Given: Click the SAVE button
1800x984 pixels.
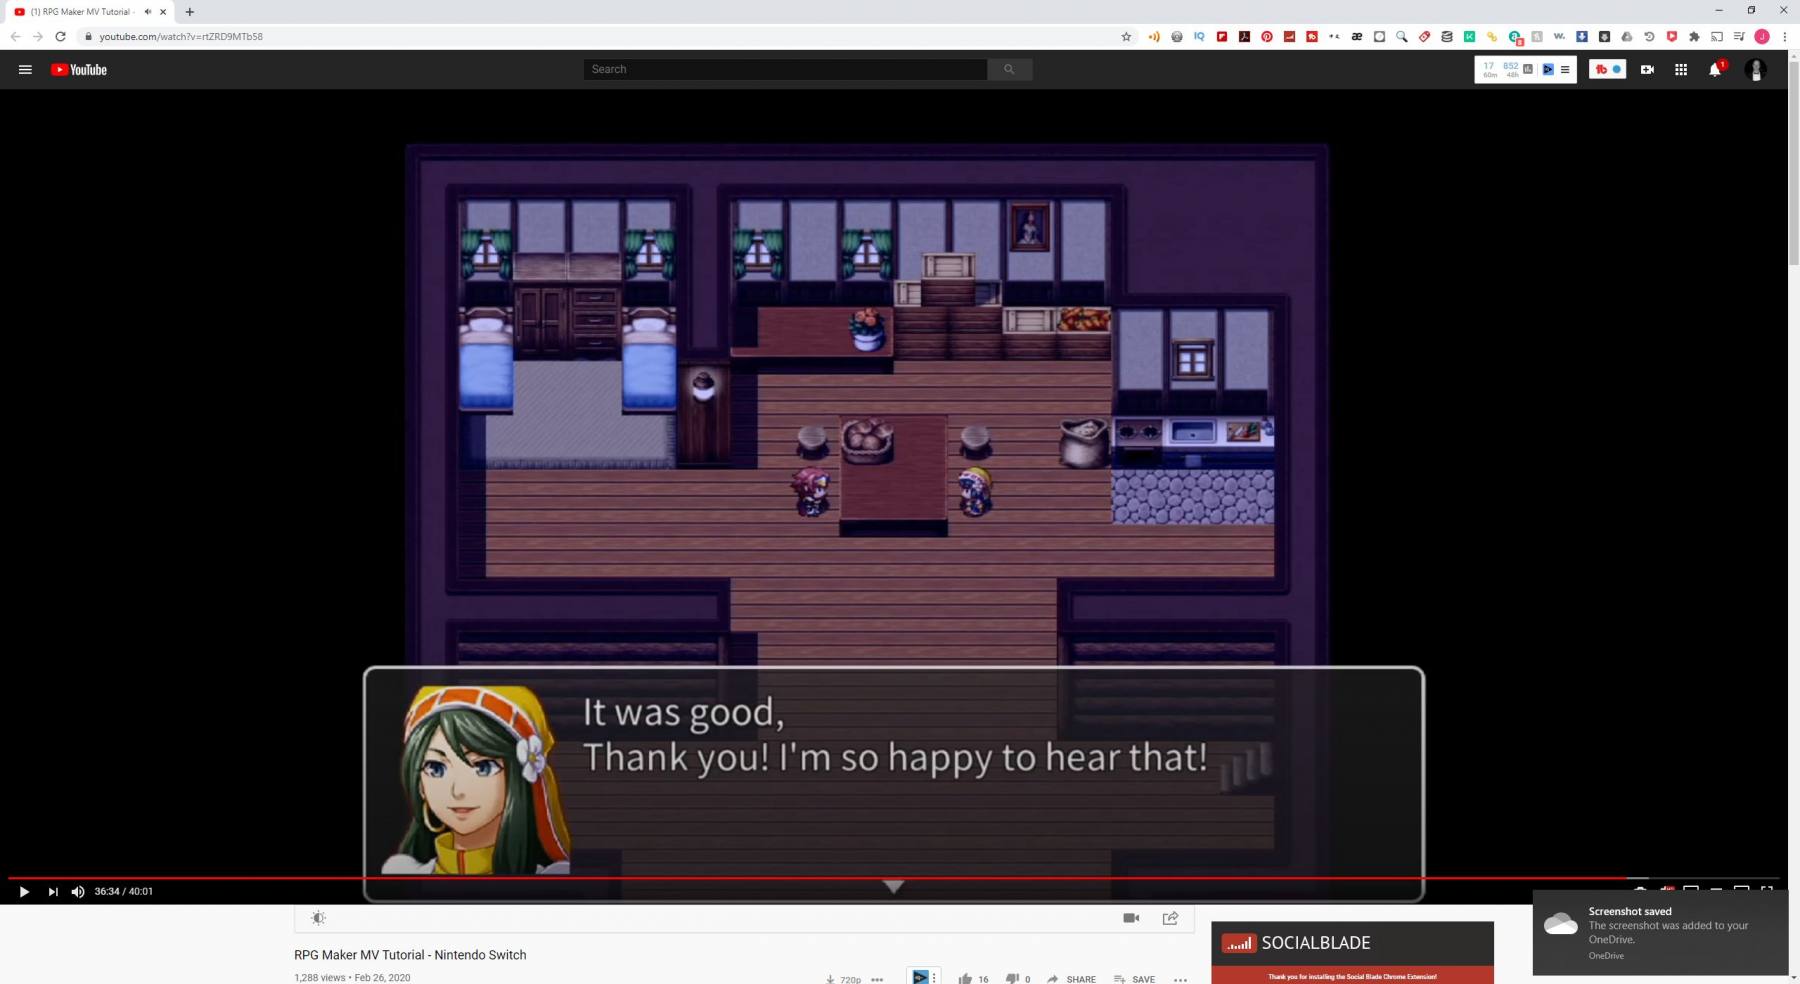Looking at the screenshot, I should coord(1135,979).
